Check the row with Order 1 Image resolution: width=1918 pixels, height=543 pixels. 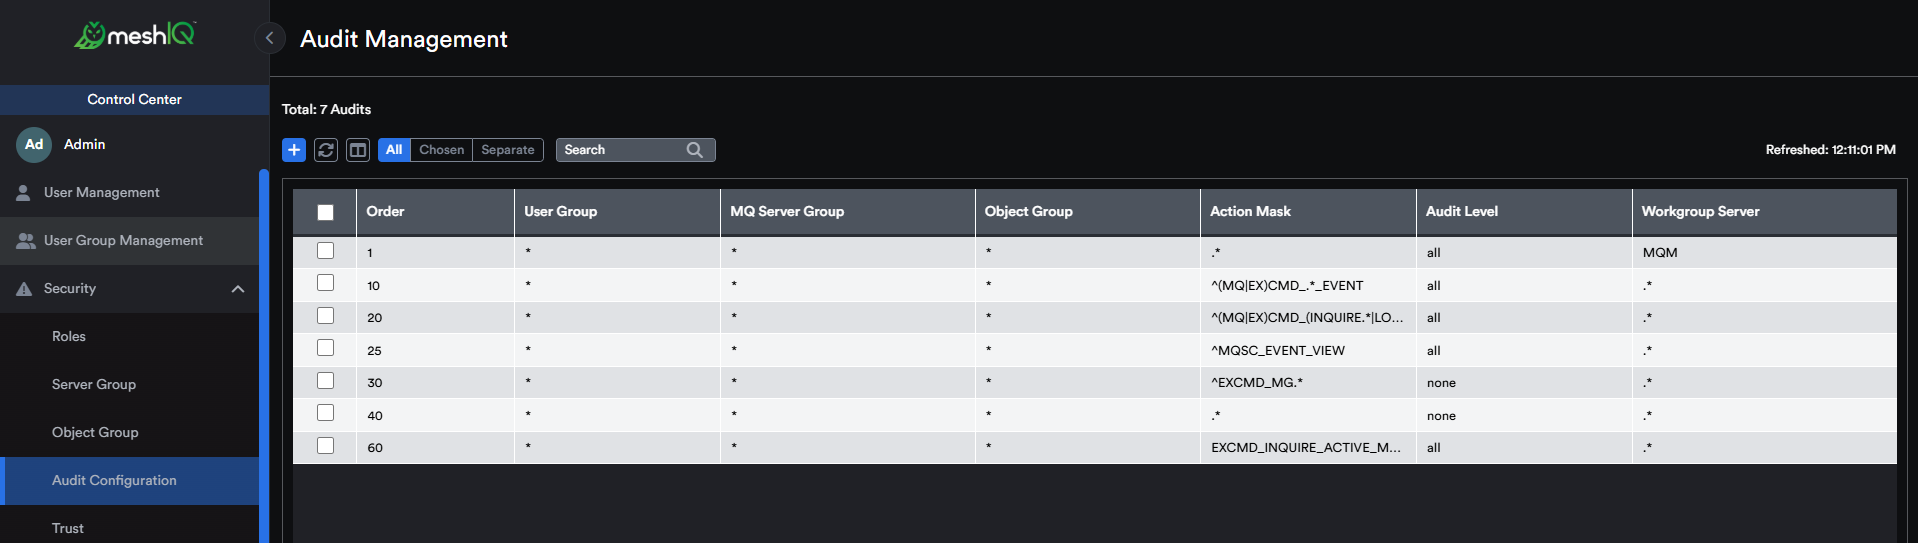(x=325, y=251)
